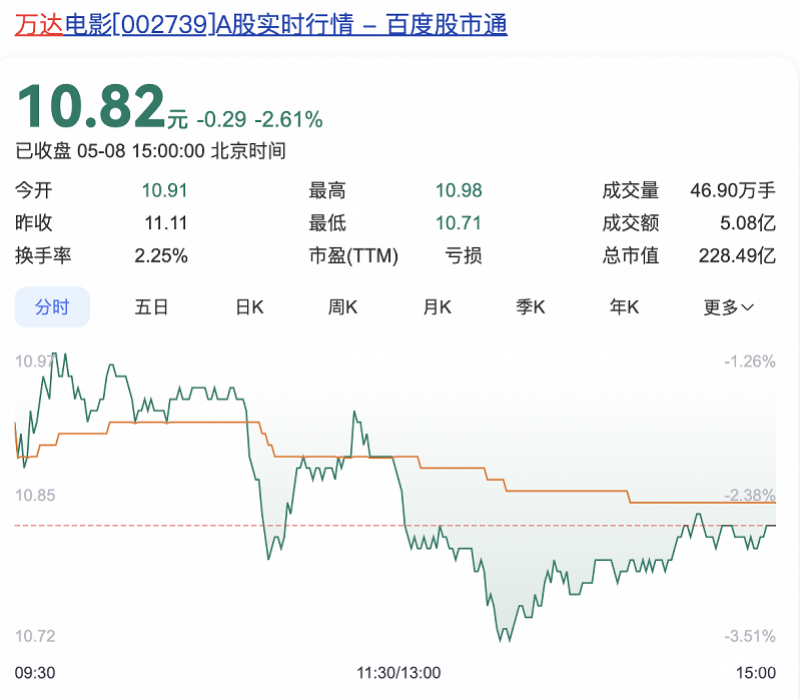Click the 最高 value 10.98
The height and width of the screenshot is (700, 800).
coord(458,191)
